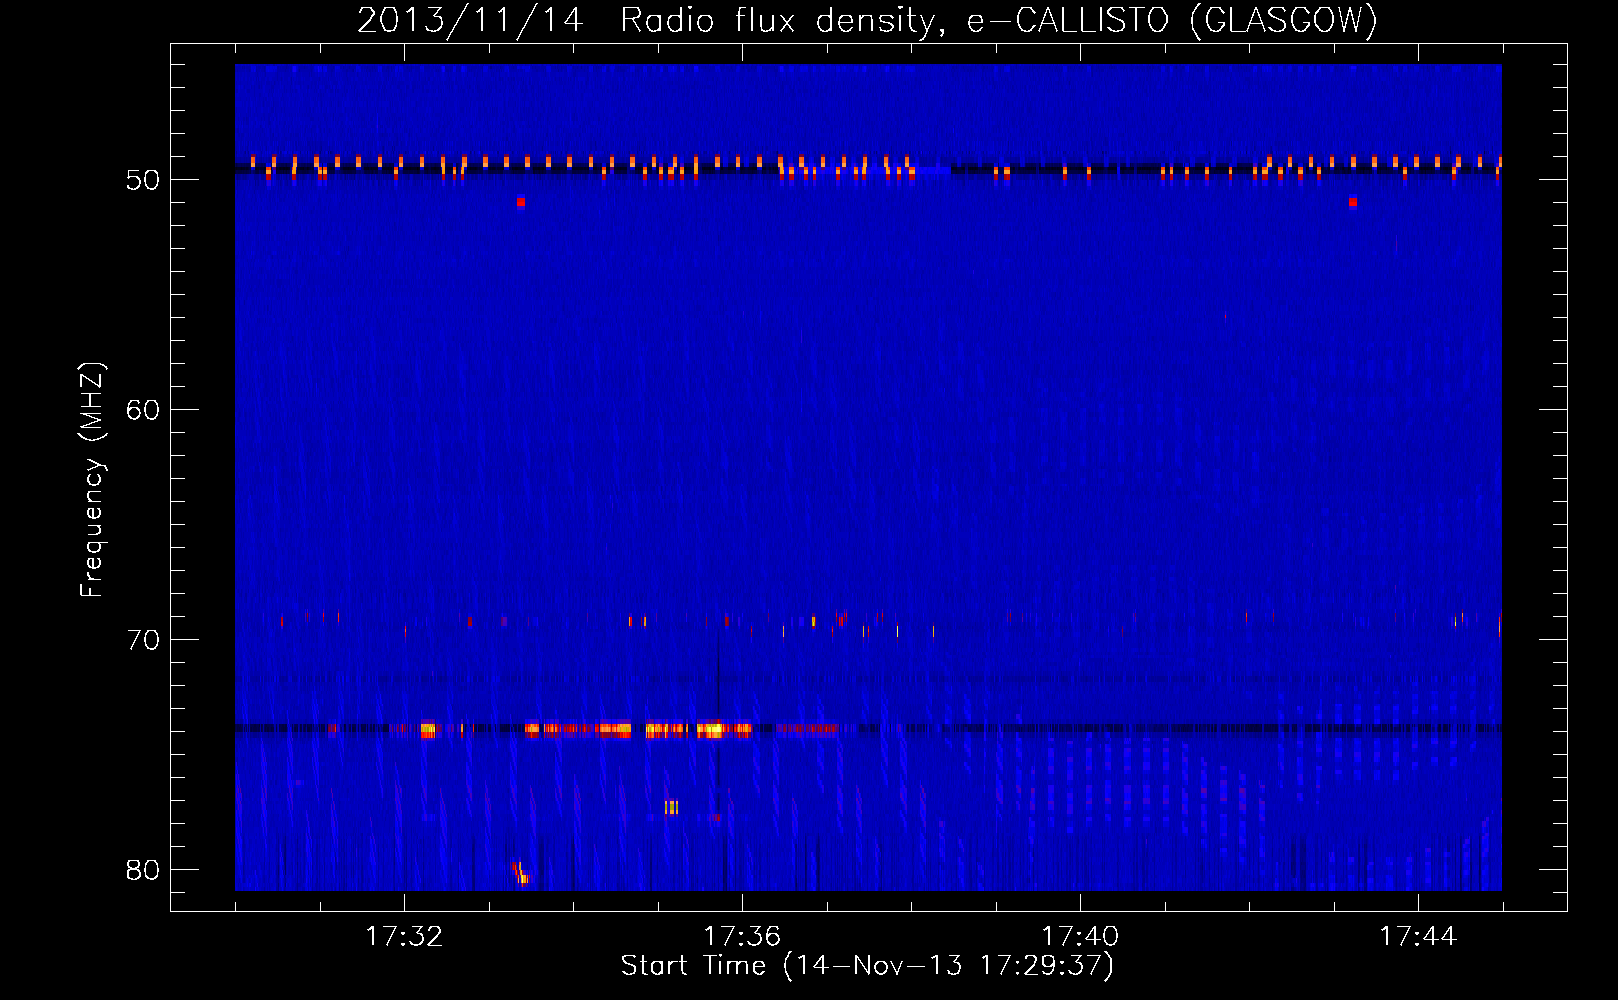The width and height of the screenshot is (1618, 1000).
Task: Click the plot title 'Radio flux density, e-CALLISTO (GLASGOW)'
Action: (x=998, y=20)
